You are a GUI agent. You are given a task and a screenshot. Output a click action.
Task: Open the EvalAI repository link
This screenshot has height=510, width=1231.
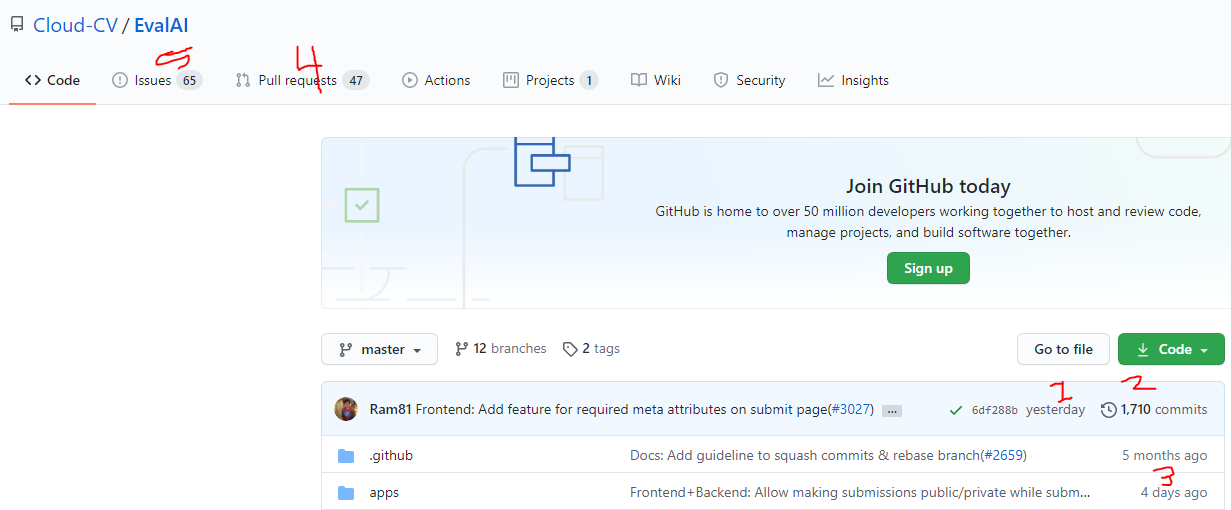pyautogui.click(x=161, y=25)
